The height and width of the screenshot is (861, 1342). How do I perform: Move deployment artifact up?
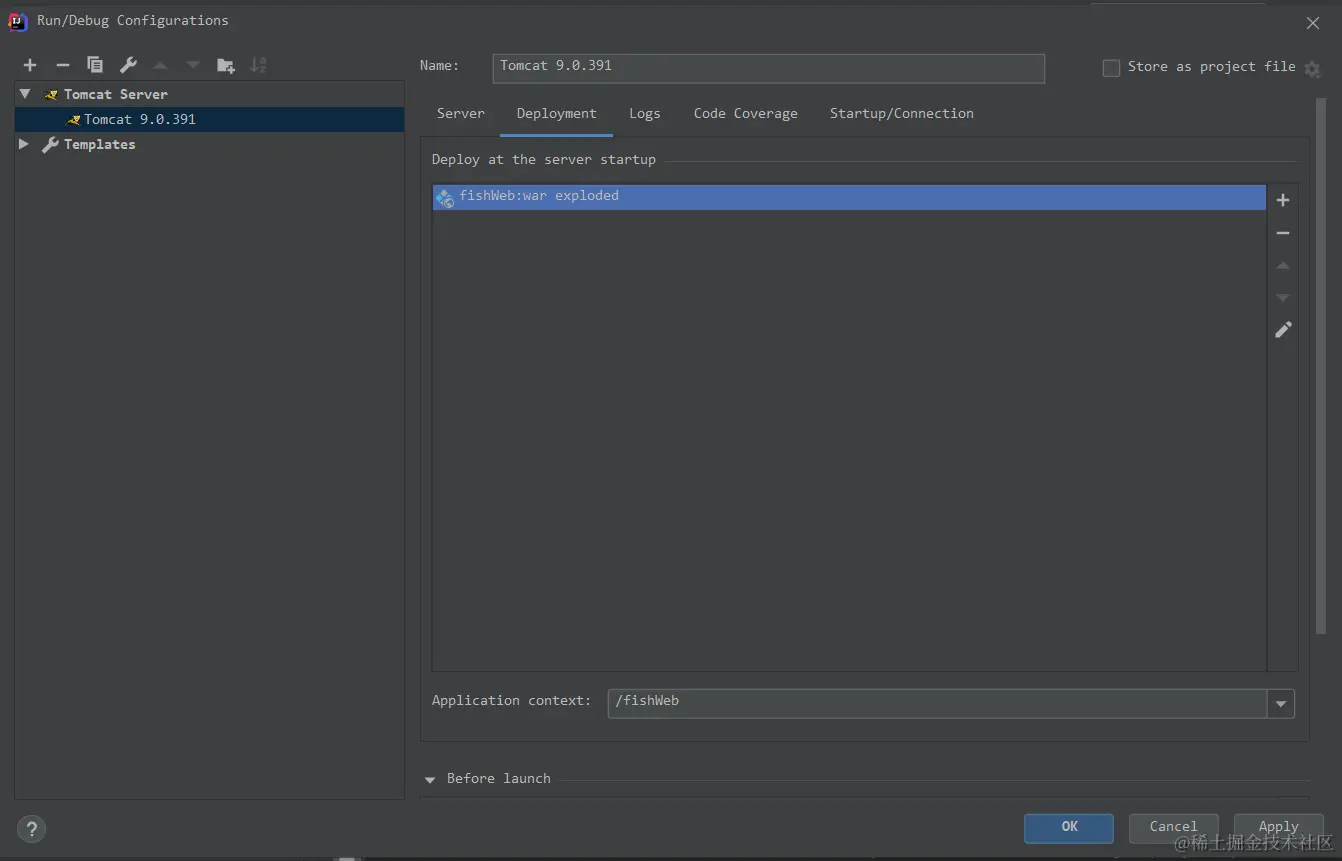(x=1283, y=266)
